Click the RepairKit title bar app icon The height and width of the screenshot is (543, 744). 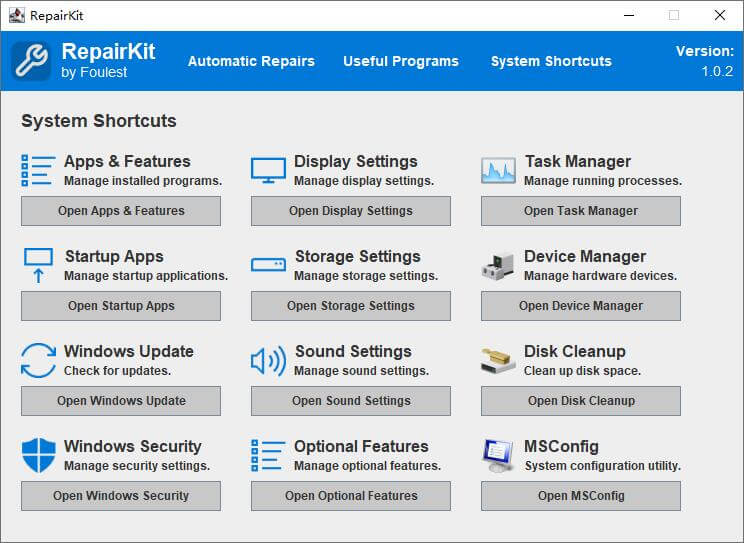17,15
